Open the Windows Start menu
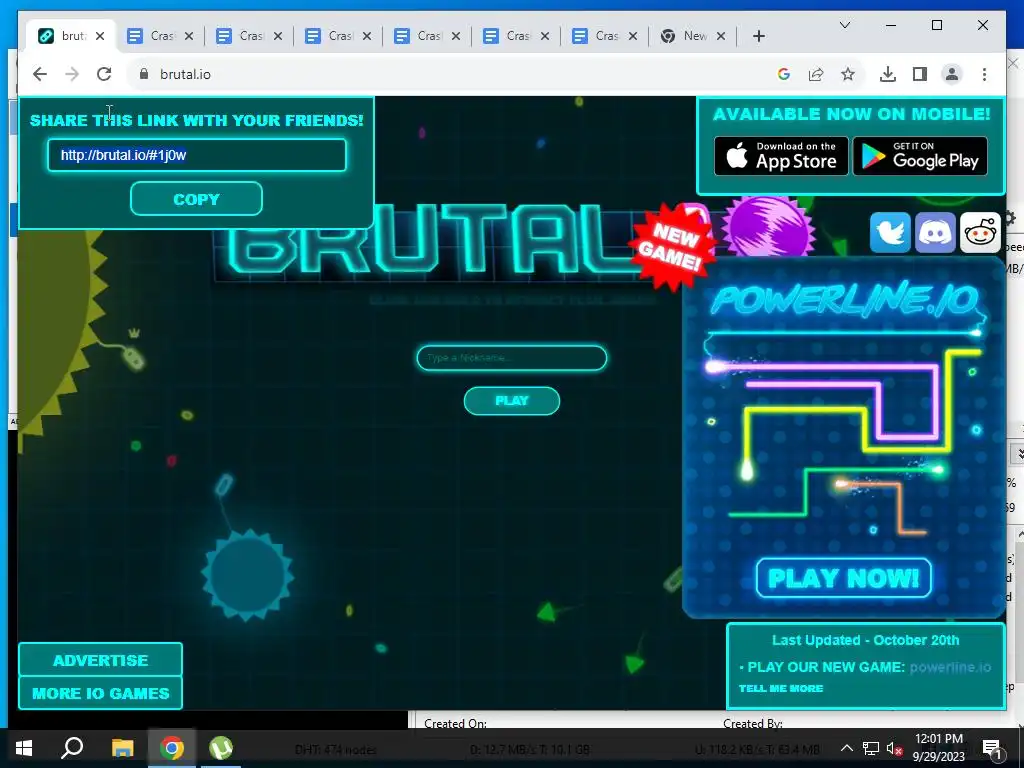The image size is (1024, 768). [24, 748]
